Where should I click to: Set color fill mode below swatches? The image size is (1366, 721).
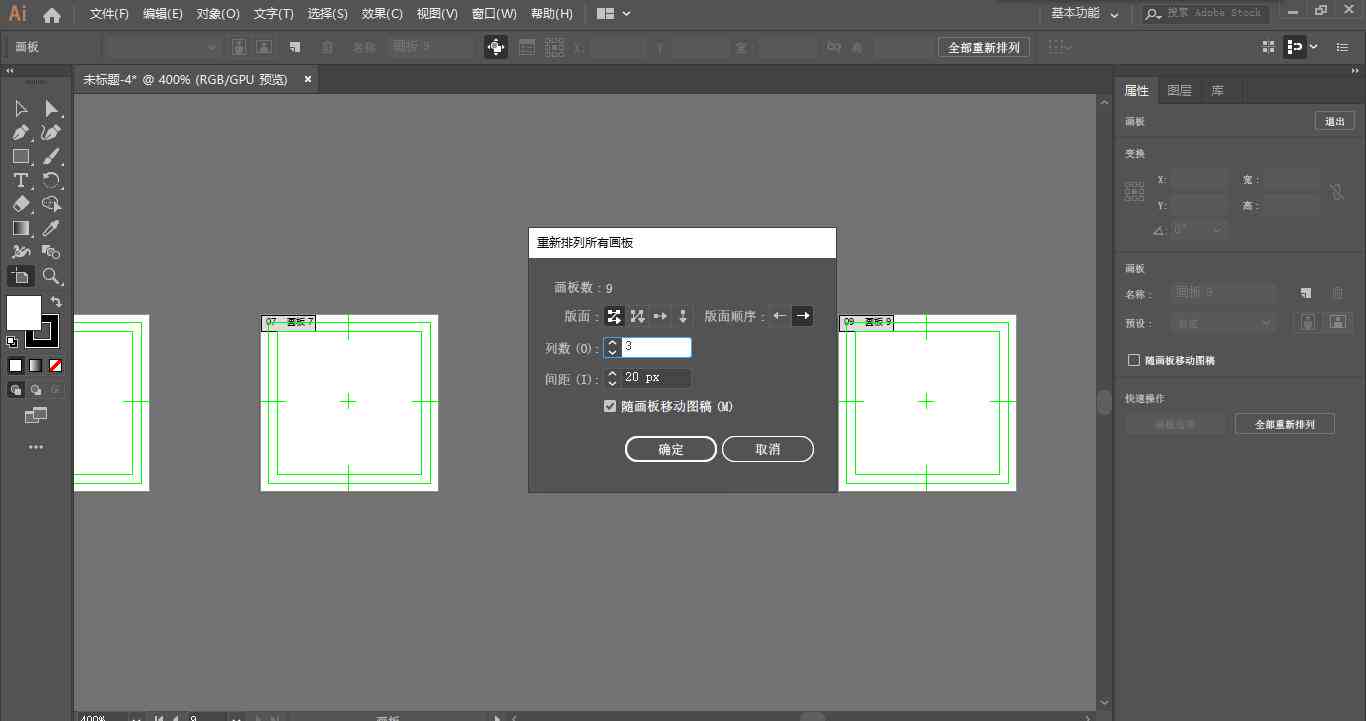[15, 366]
